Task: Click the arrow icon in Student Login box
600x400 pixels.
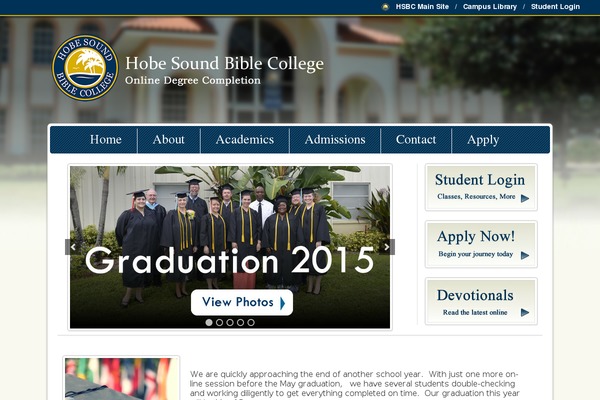Action: (525, 198)
